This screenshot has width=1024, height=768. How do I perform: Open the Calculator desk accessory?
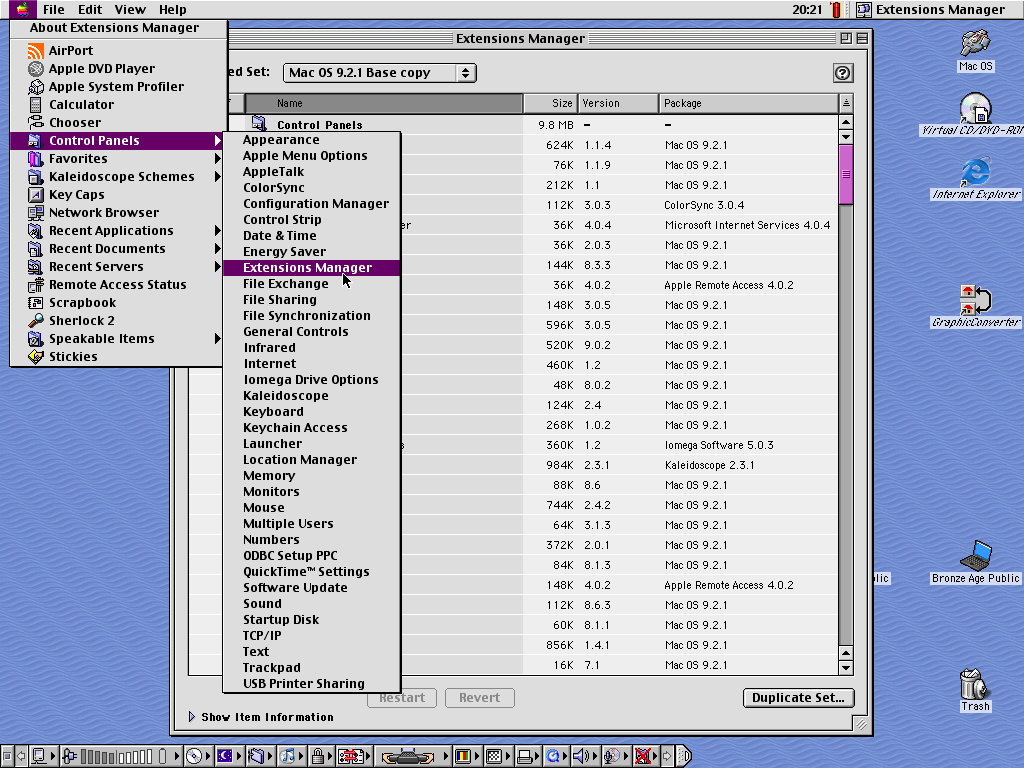[x=81, y=105]
